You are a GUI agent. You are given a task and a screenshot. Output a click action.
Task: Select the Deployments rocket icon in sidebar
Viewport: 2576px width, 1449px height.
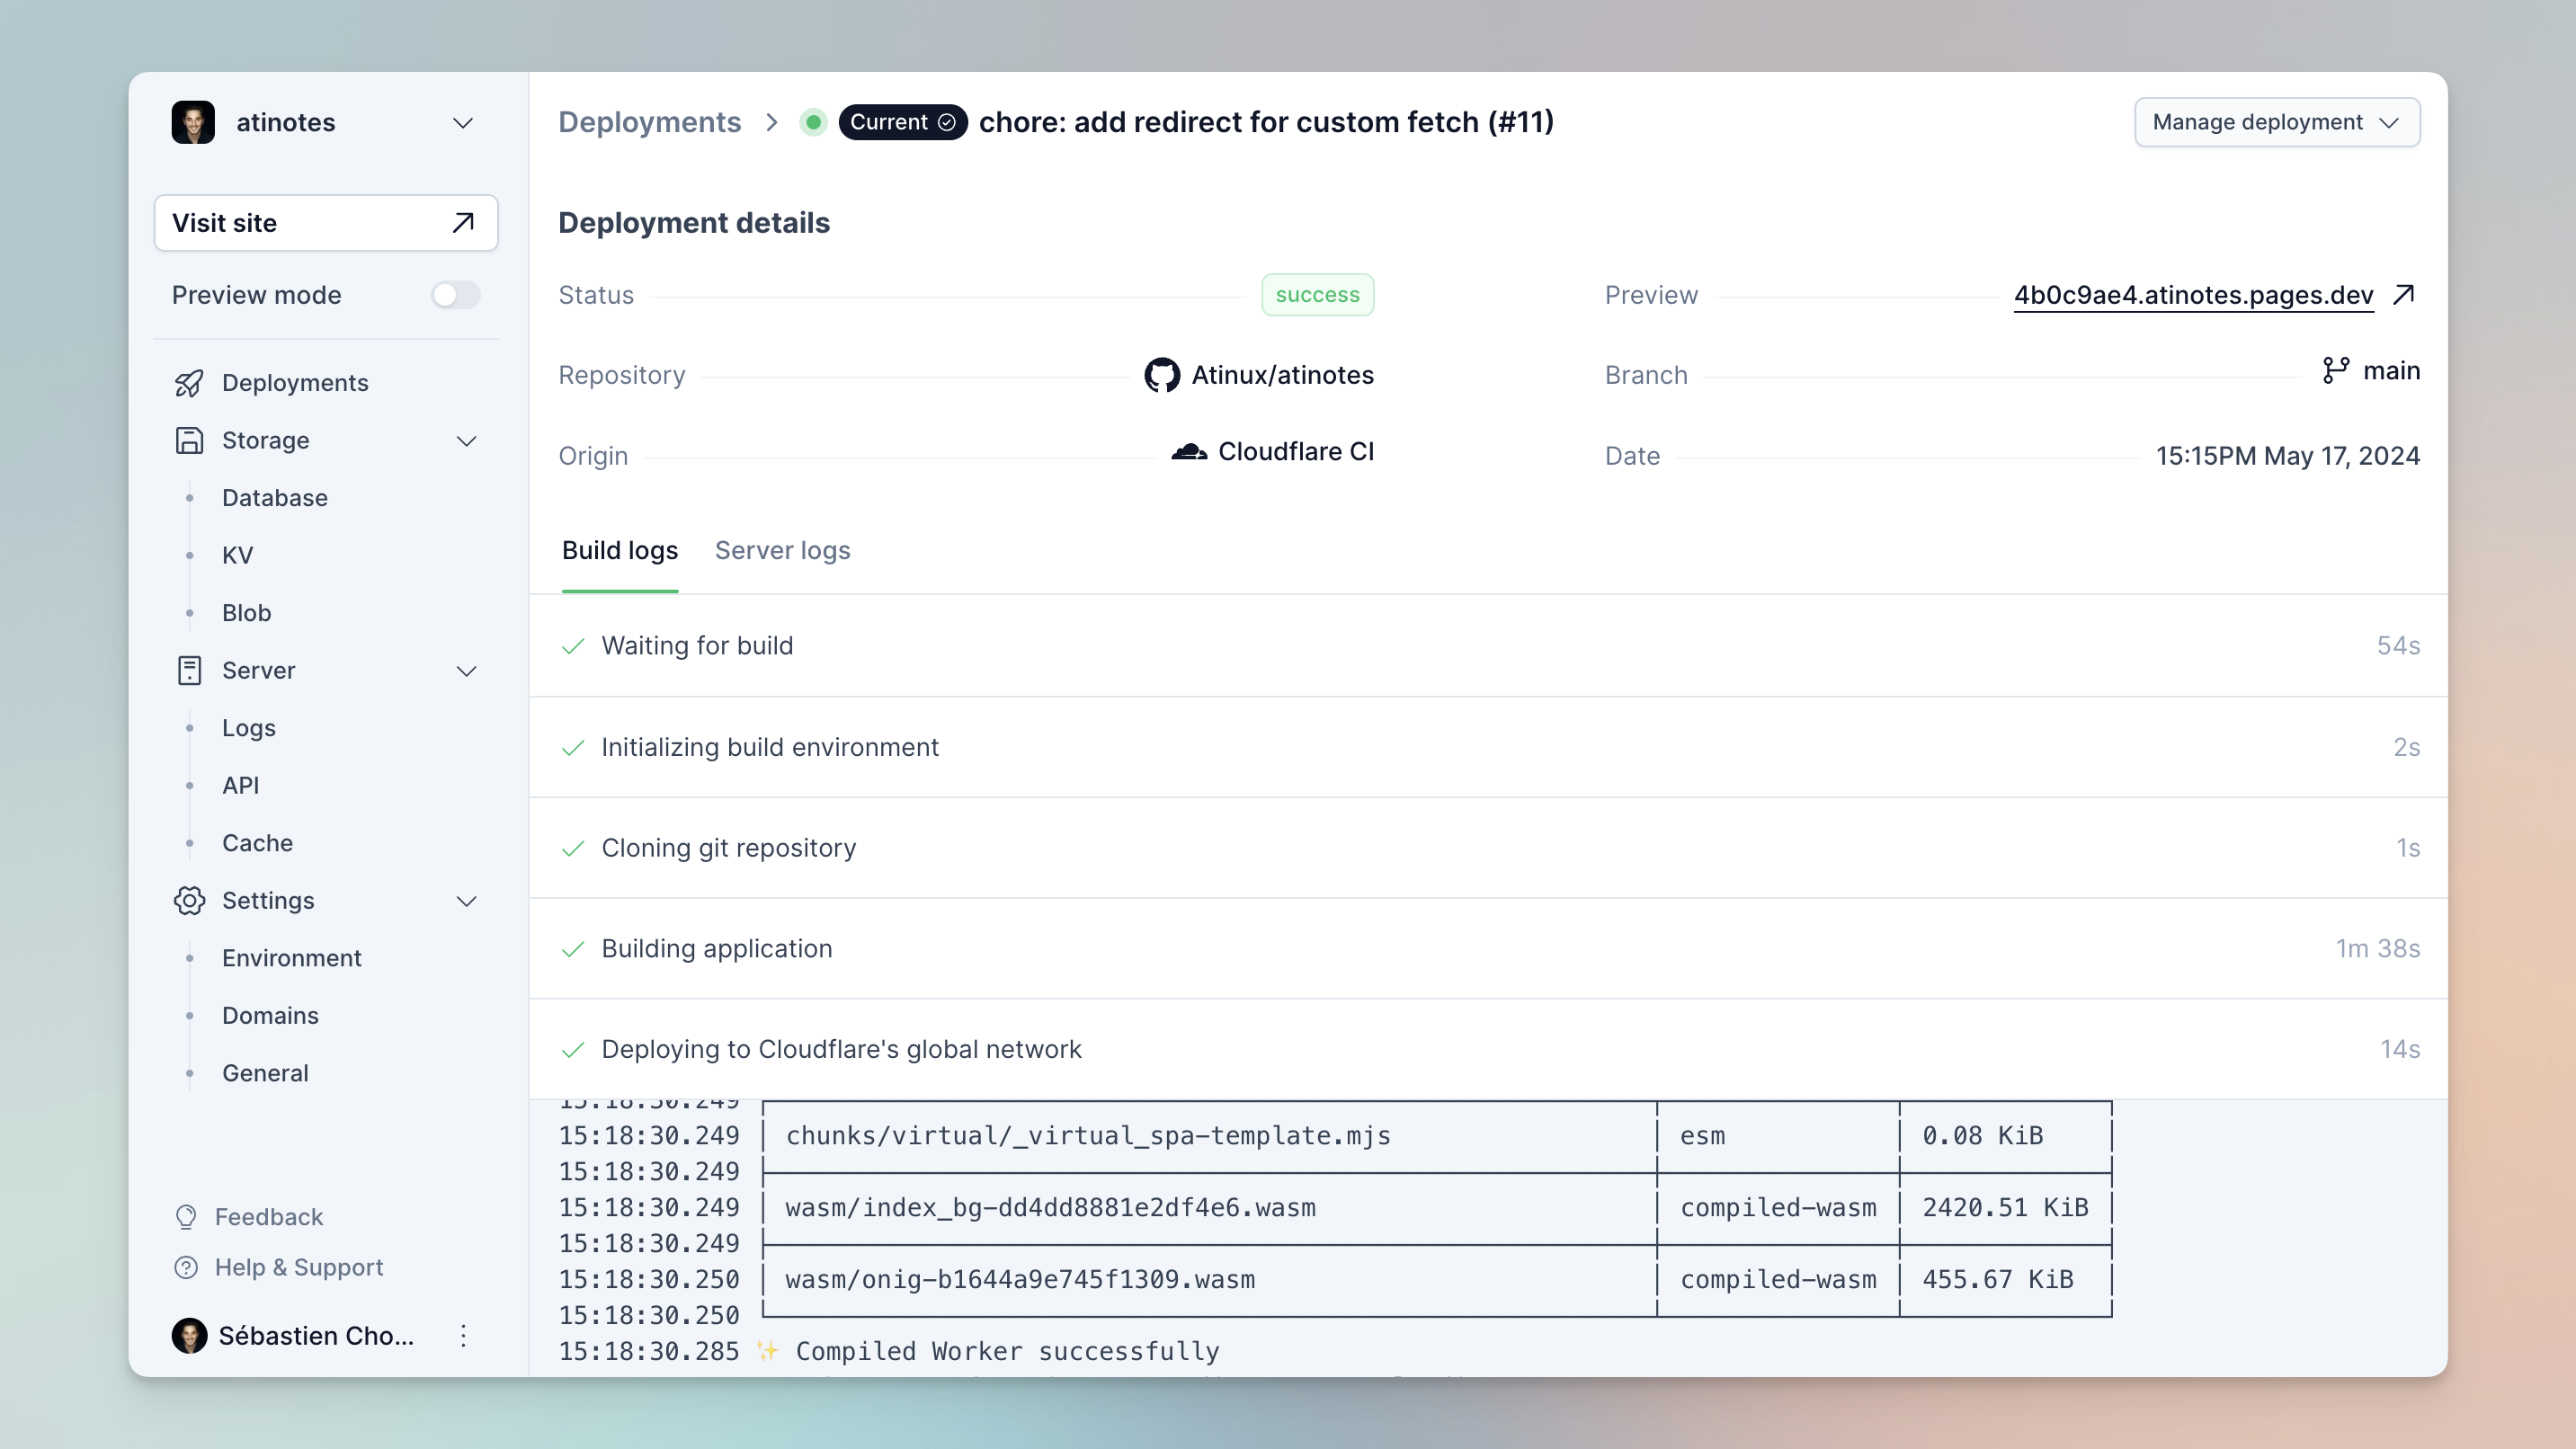click(190, 383)
